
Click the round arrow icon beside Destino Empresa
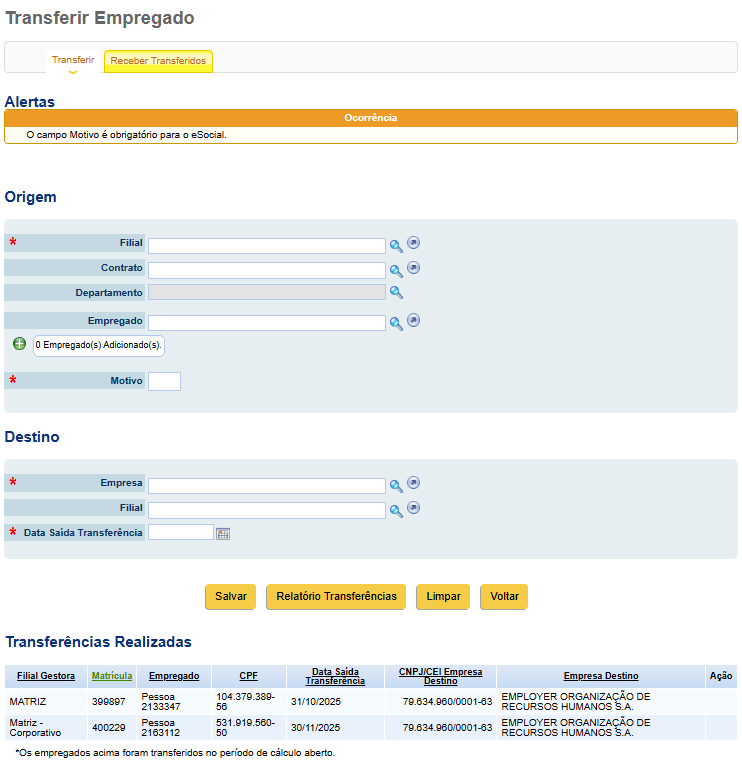(413, 483)
